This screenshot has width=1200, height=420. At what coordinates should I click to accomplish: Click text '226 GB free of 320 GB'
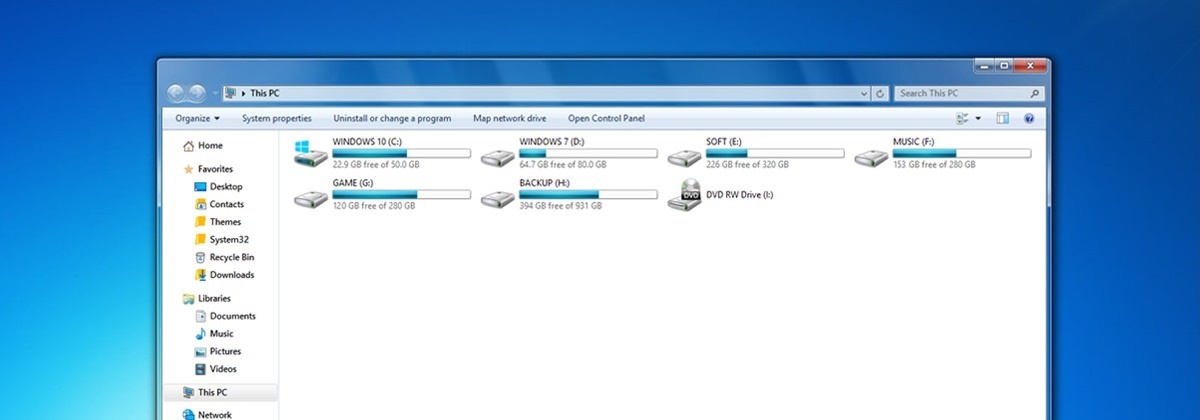[746, 164]
